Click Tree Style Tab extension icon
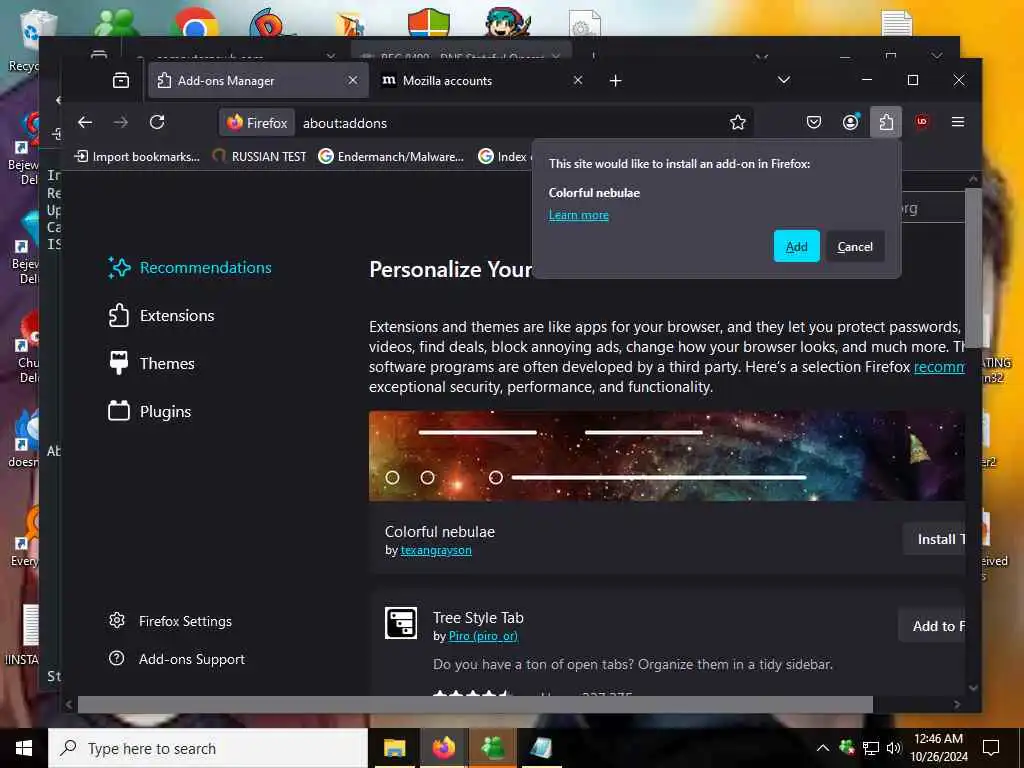 400,623
